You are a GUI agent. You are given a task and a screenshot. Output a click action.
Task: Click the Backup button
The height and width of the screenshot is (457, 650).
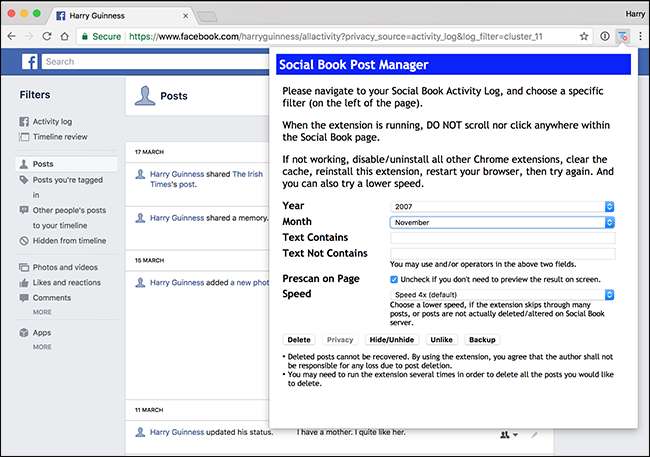(482, 340)
